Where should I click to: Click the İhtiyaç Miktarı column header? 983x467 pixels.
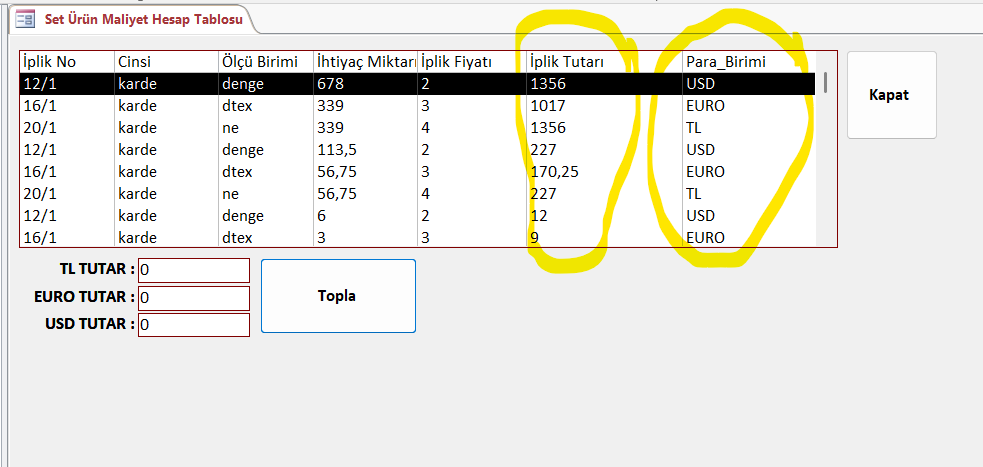click(365, 62)
